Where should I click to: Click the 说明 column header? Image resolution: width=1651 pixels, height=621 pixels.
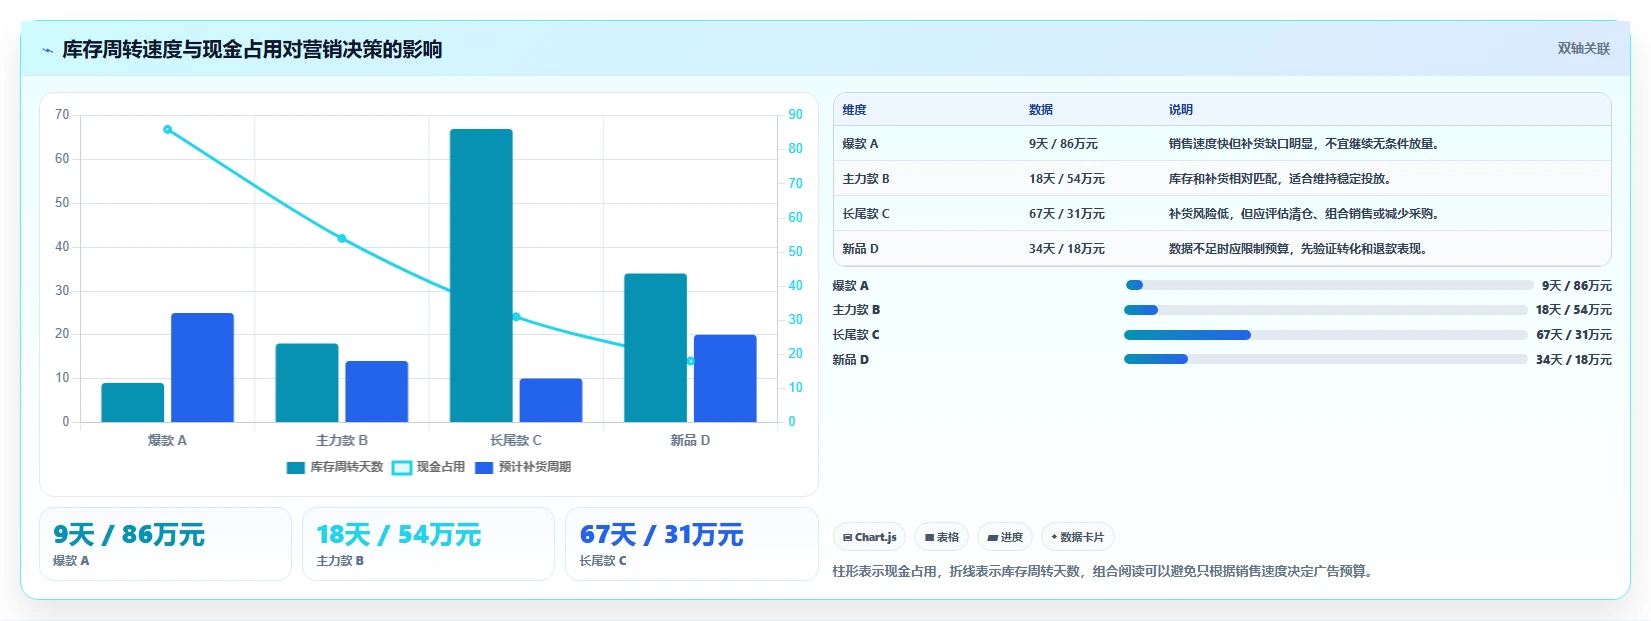tap(1181, 110)
